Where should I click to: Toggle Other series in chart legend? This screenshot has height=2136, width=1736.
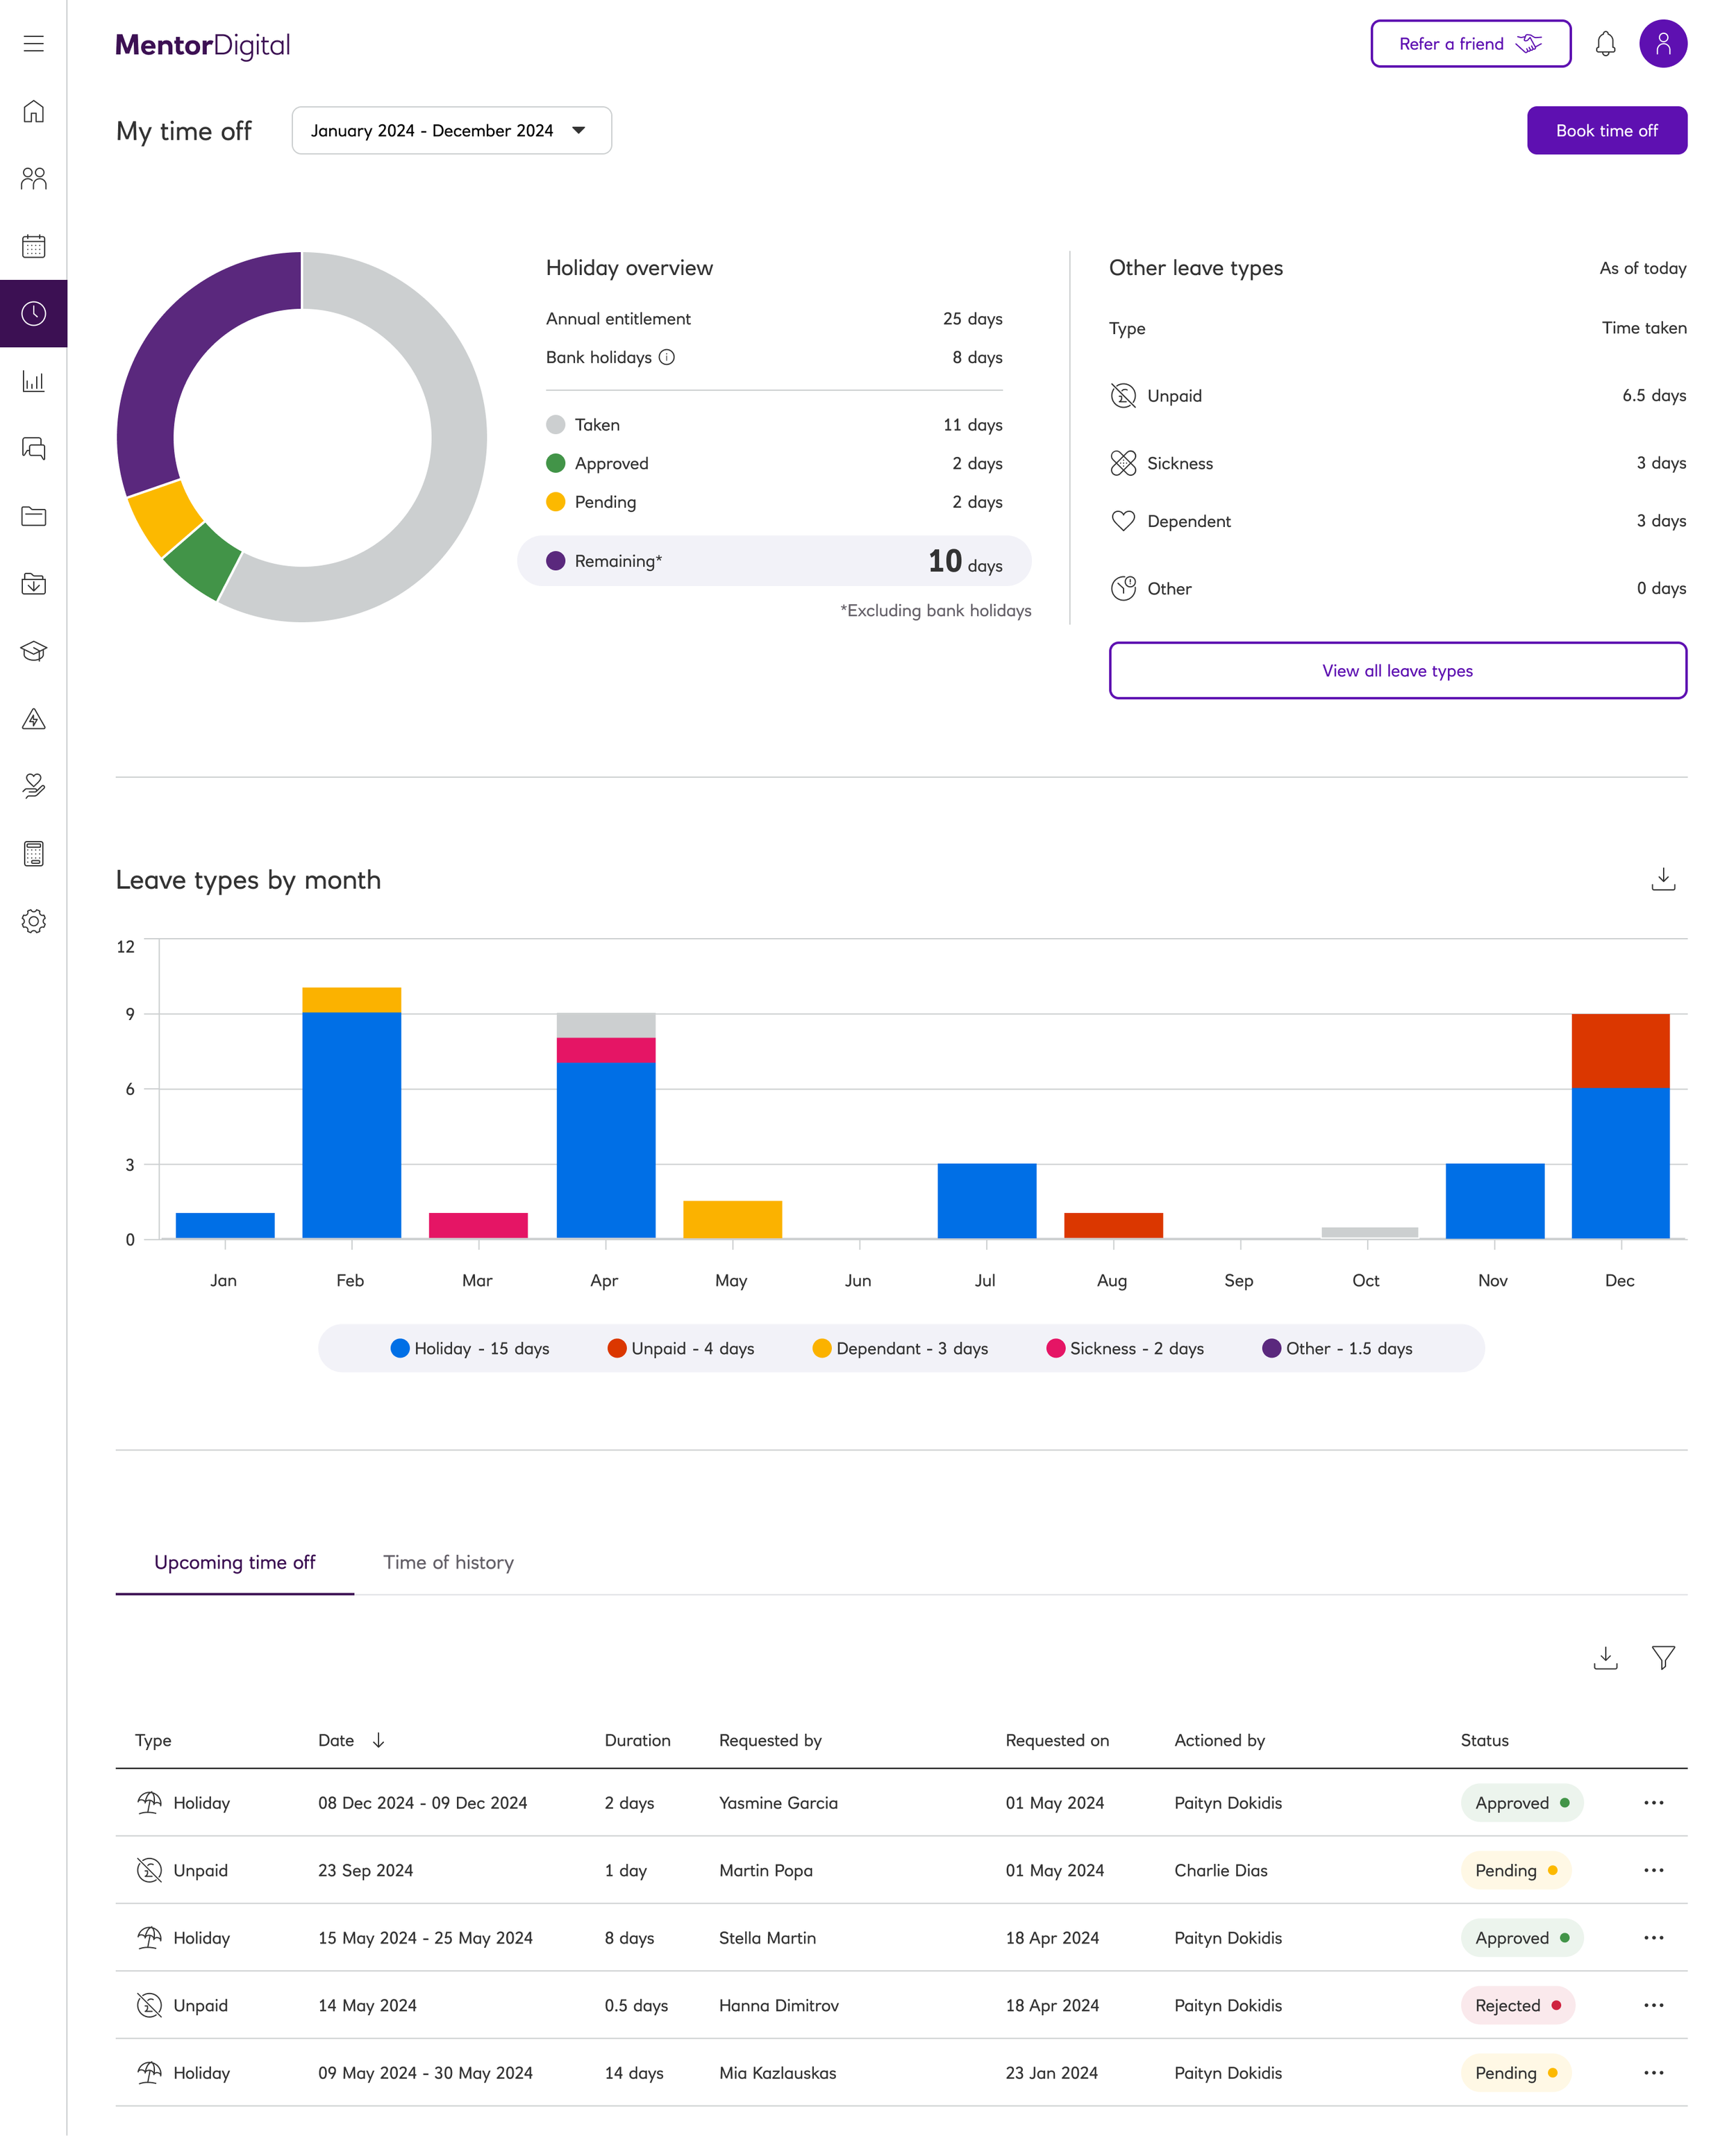1337,1348
